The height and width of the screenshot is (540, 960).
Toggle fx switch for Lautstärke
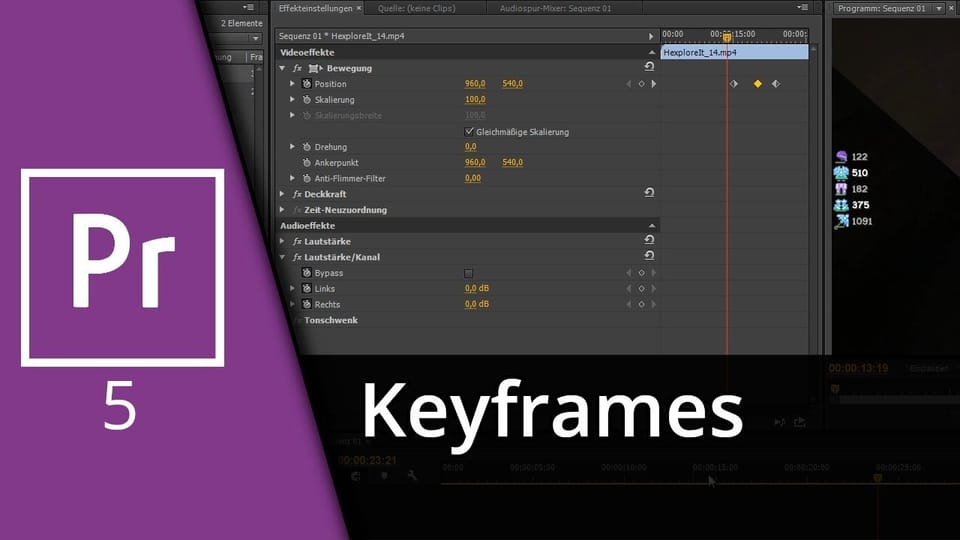coord(297,242)
